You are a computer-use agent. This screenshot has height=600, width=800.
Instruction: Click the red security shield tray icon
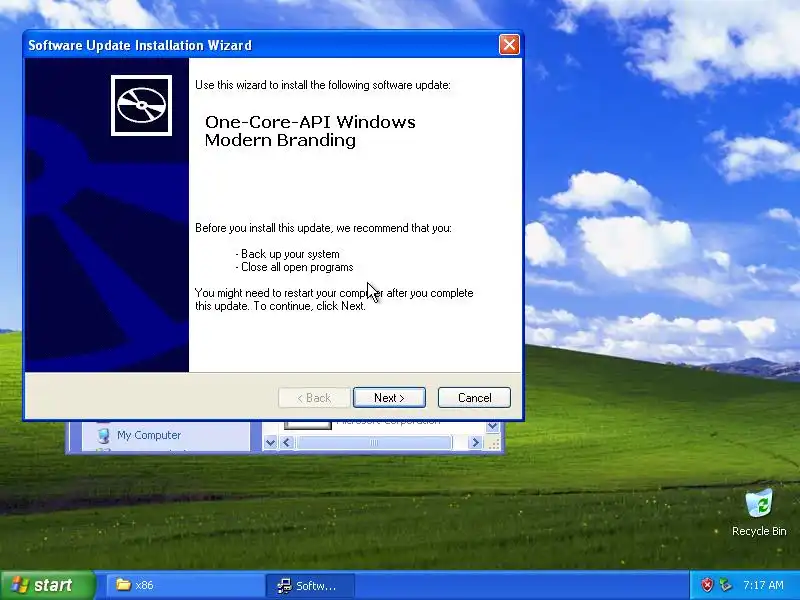pyautogui.click(x=707, y=585)
